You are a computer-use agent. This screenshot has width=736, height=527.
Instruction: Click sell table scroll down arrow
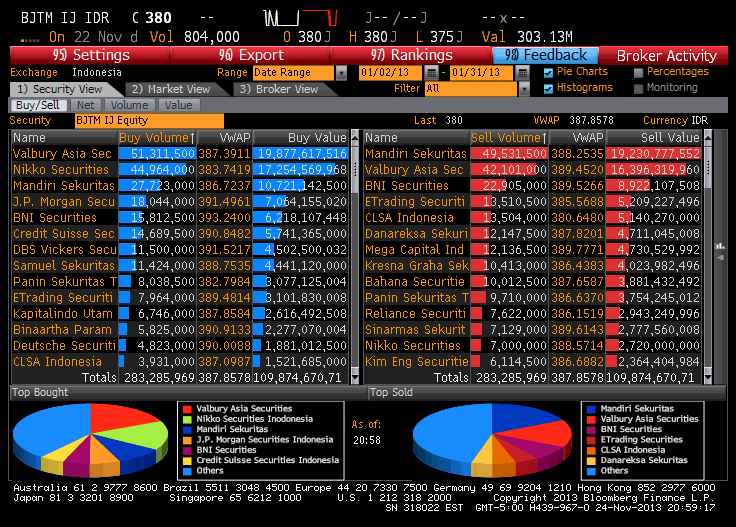[708, 377]
